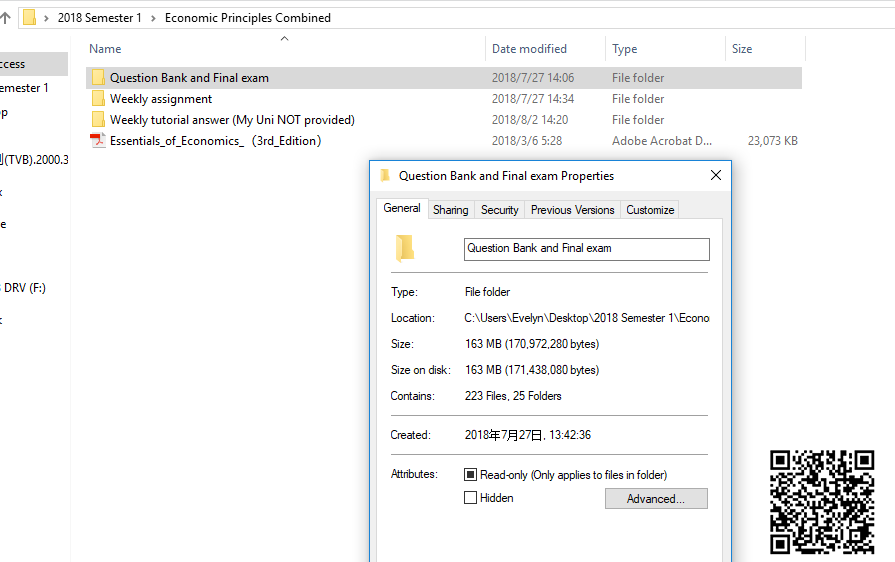Open the Previous Versions tab
The width and height of the screenshot is (895, 562).
572,210
